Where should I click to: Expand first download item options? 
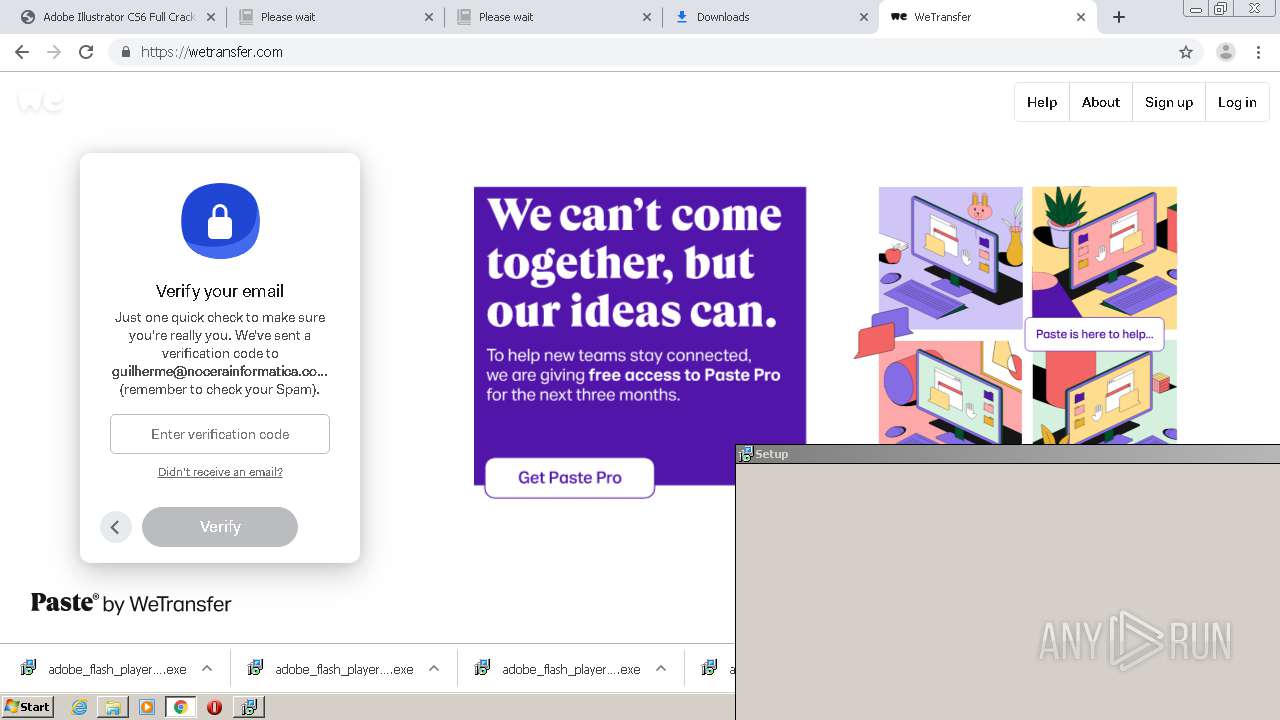[207, 669]
